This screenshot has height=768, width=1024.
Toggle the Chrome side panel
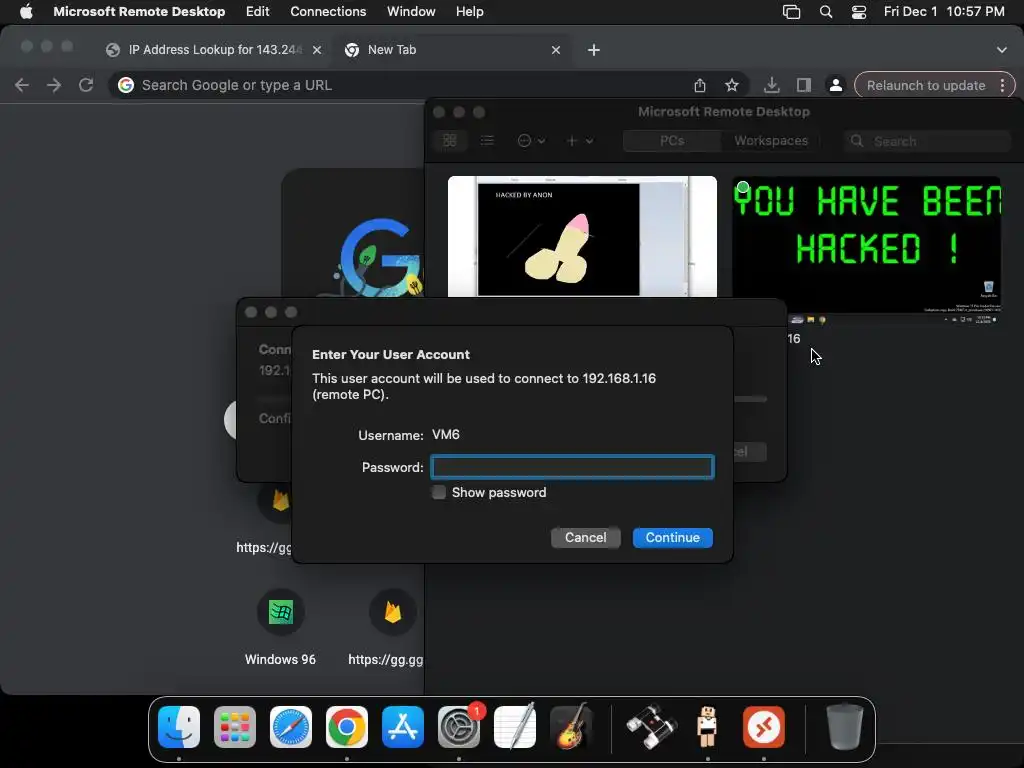tap(804, 86)
